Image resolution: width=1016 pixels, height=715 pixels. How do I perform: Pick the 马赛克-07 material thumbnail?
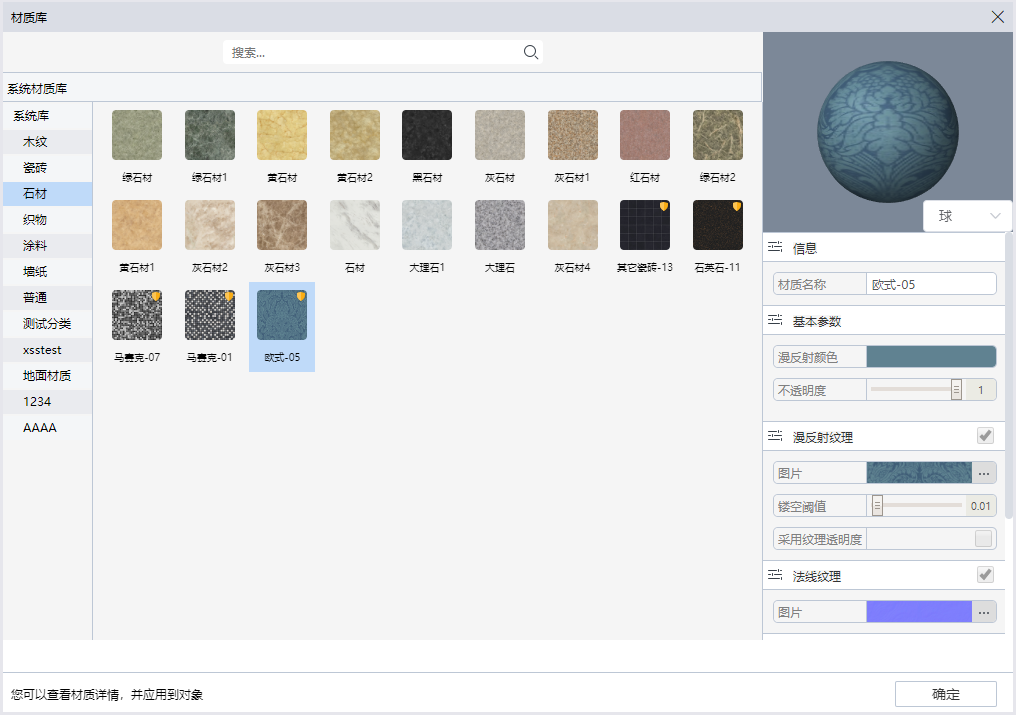coord(137,315)
